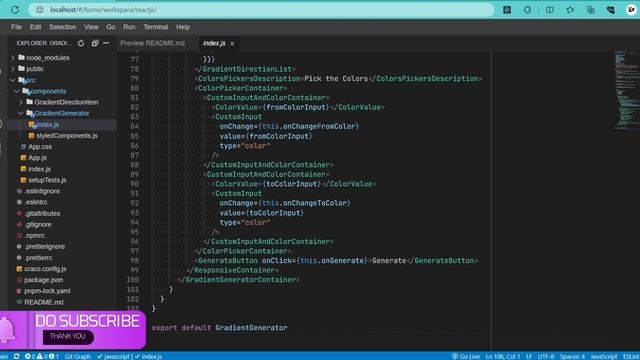640x360 pixels.
Task: Open README.md file in Explorer
Action: coord(43,302)
